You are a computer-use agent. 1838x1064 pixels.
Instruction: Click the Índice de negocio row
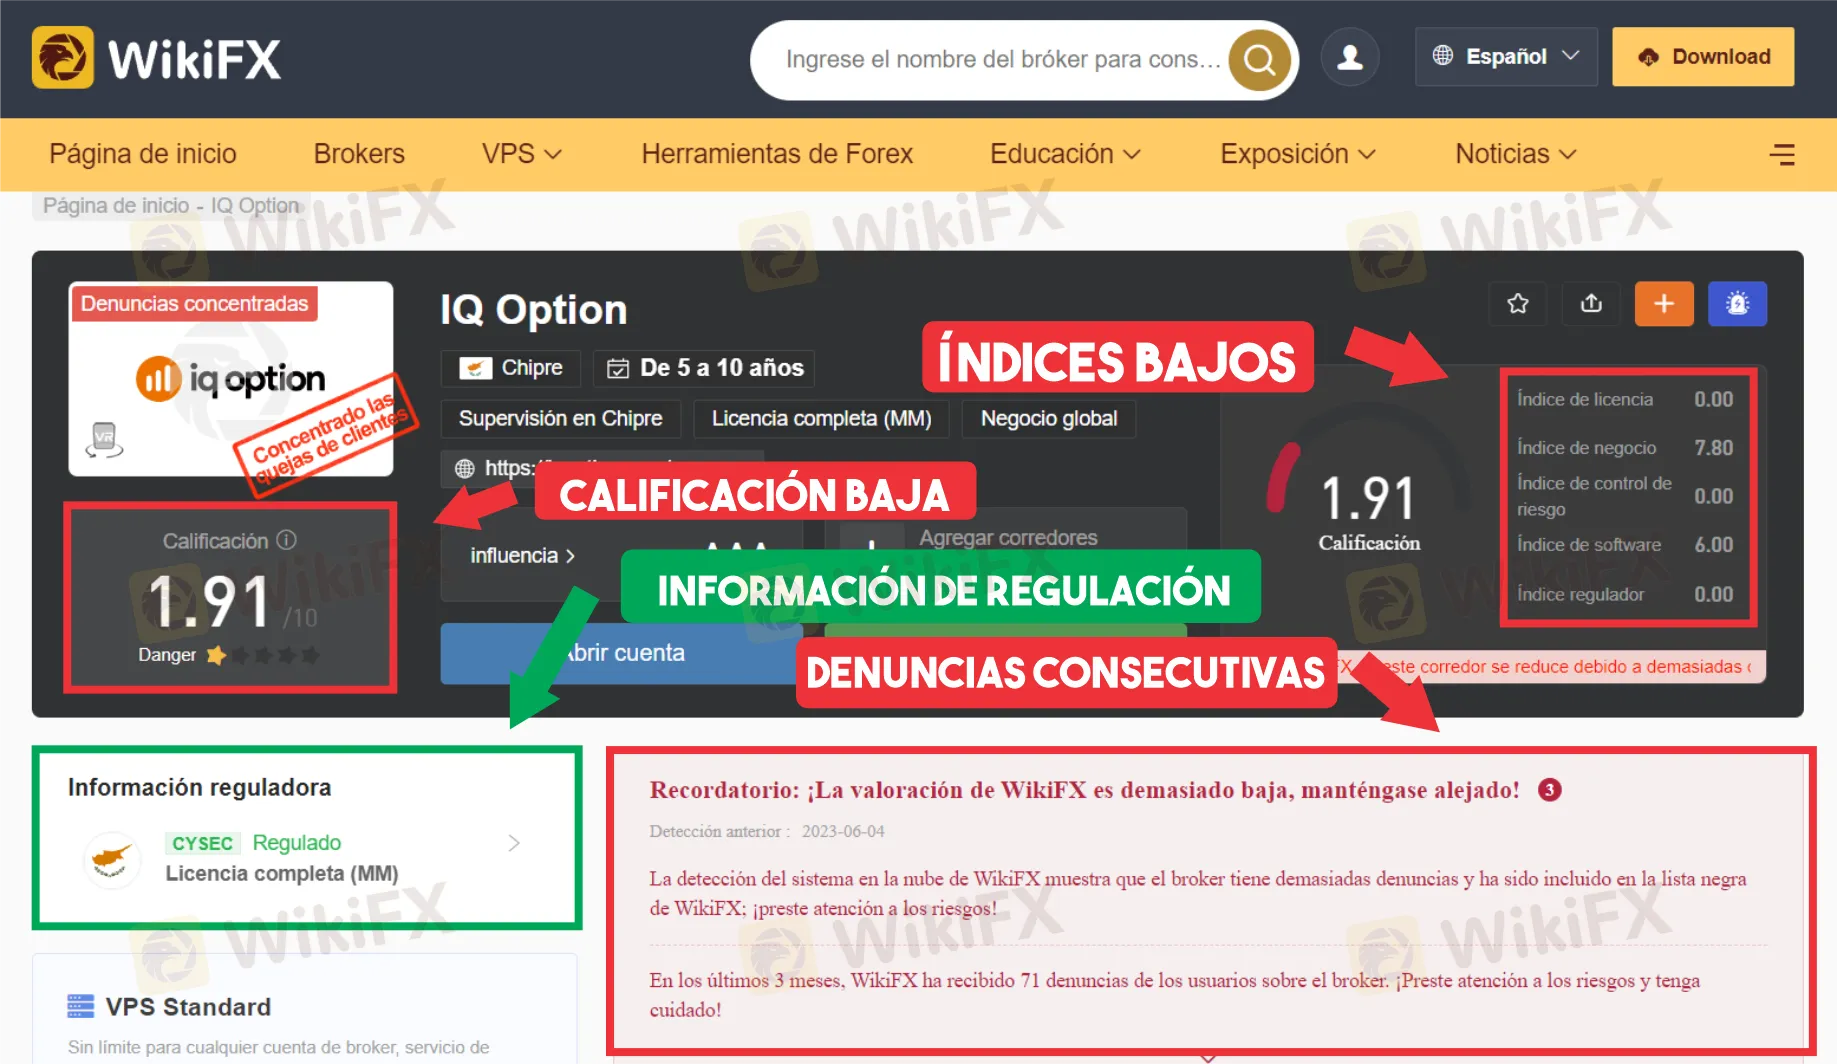point(1625,448)
